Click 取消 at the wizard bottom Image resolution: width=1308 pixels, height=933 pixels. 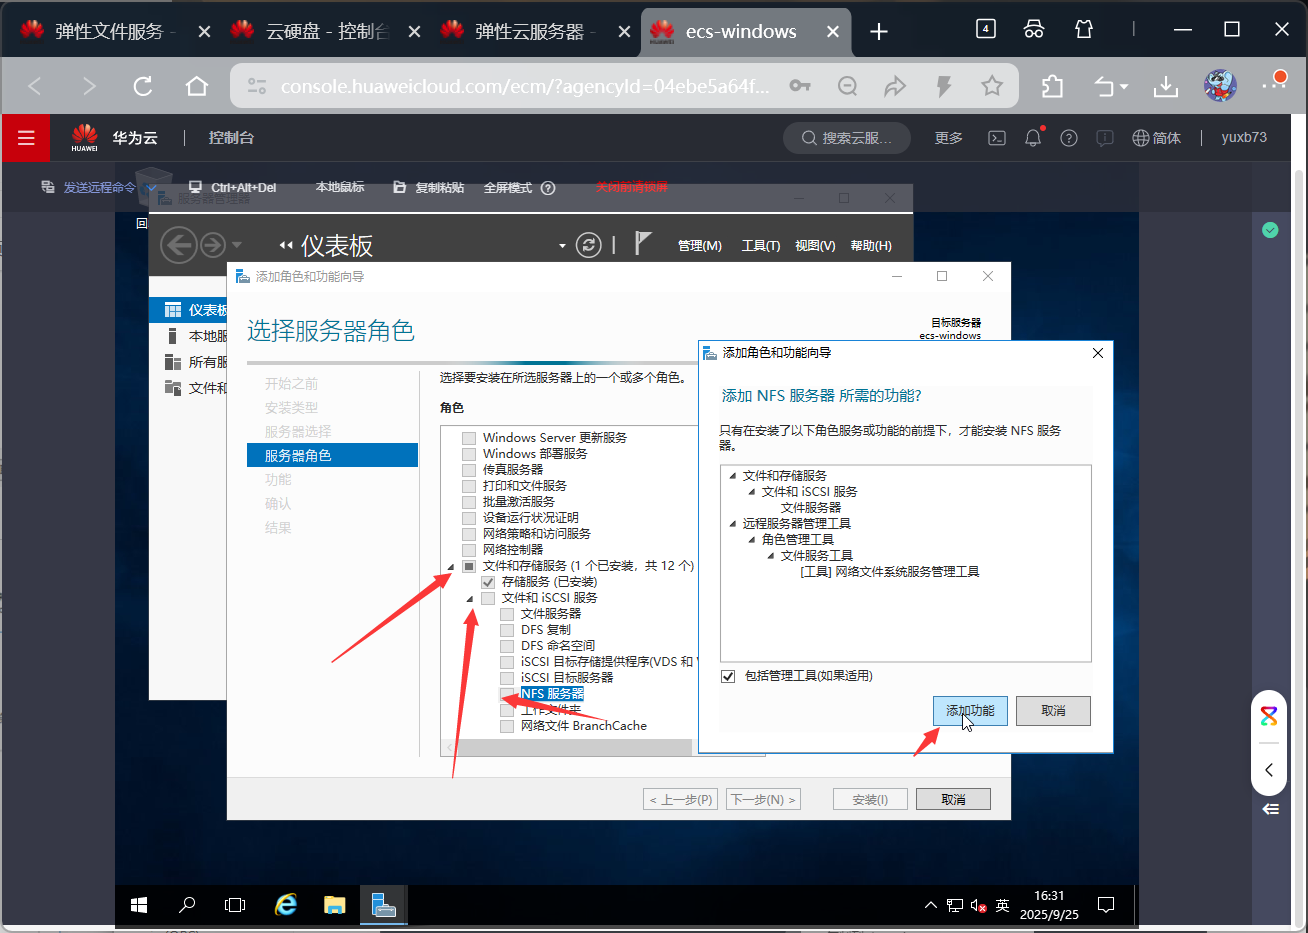point(953,799)
